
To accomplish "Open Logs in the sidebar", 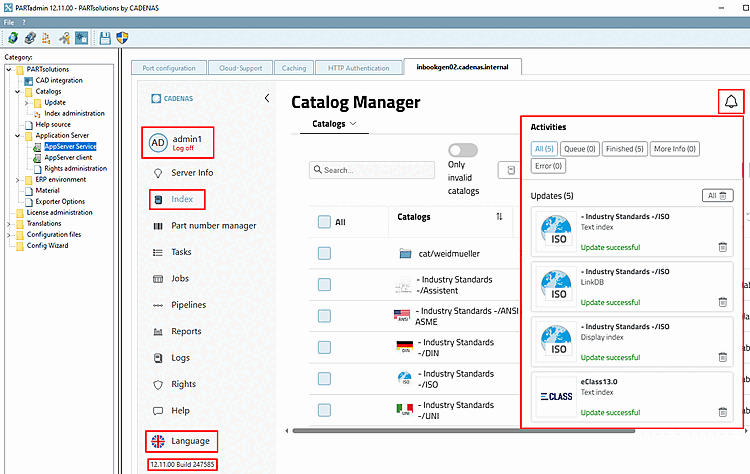I will tap(180, 358).
